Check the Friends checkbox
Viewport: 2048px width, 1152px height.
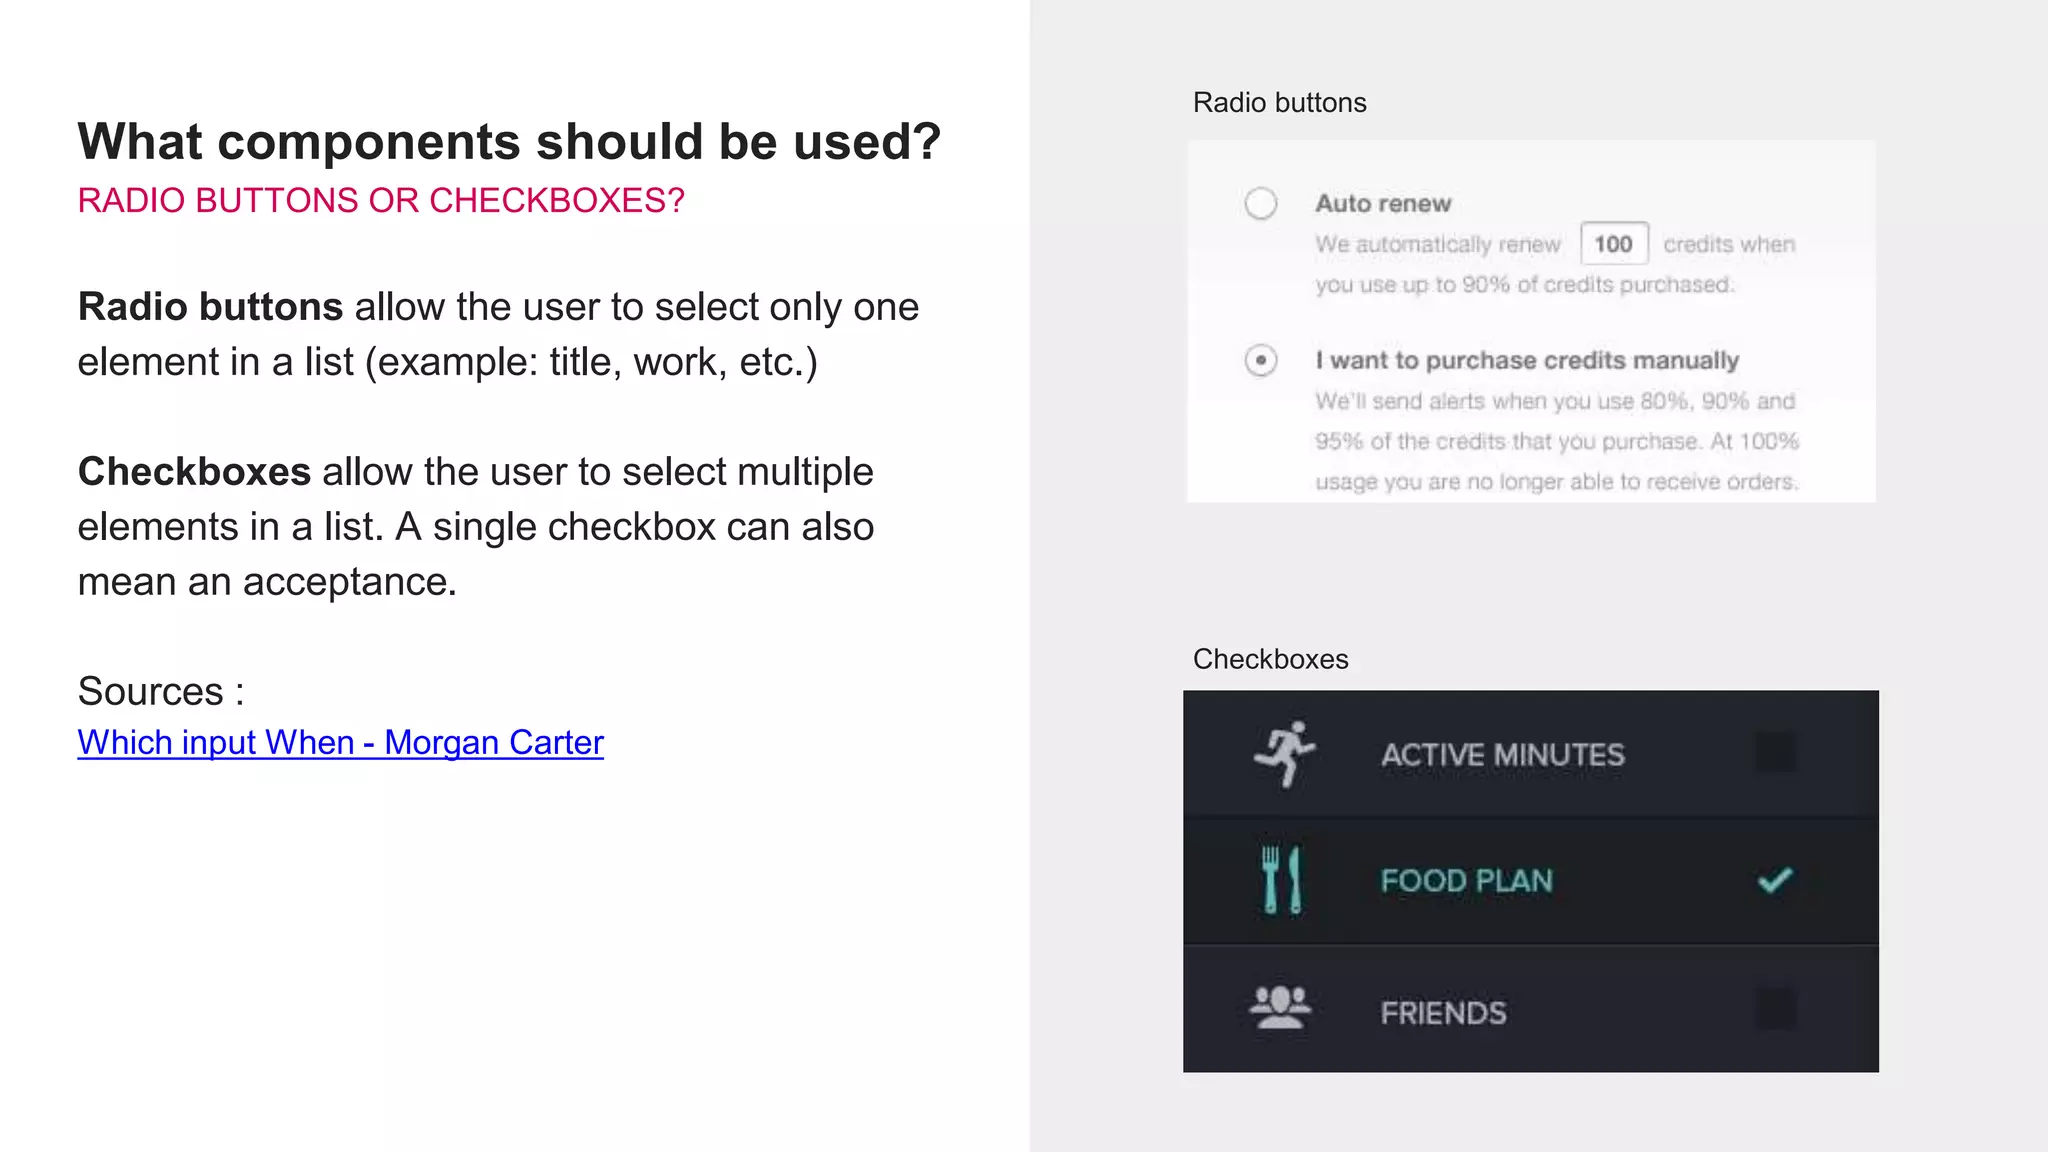click(x=1775, y=1009)
